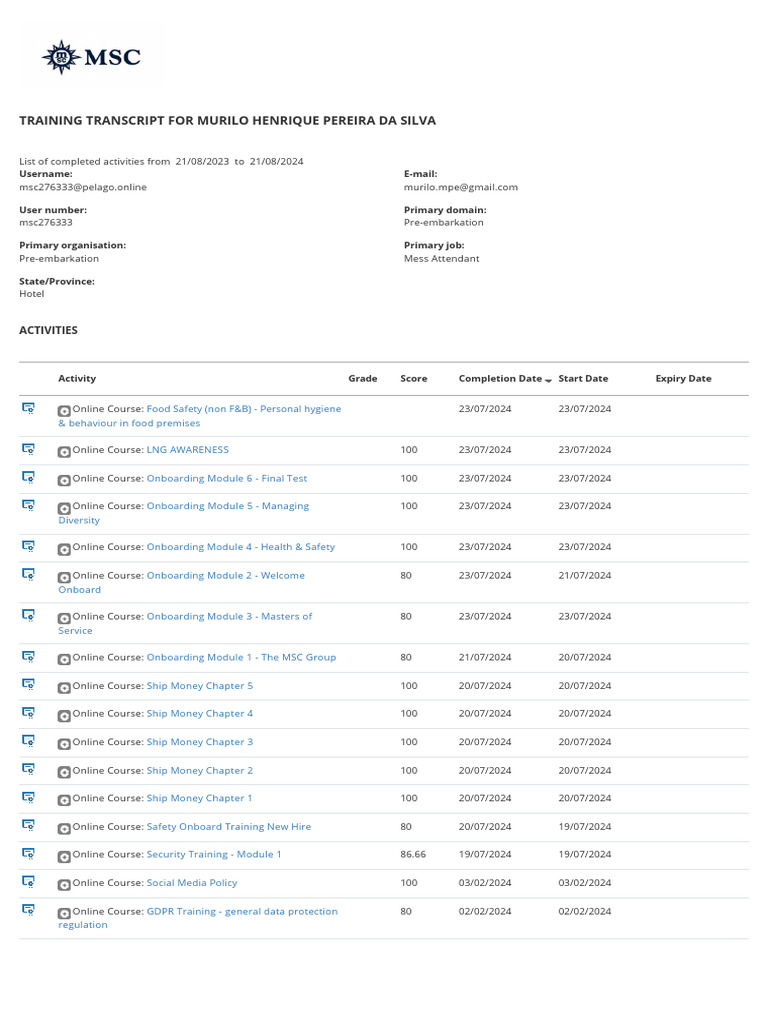Image resolution: width=768 pixels, height=1024 pixels.
Task: Click the score 86.66 value
Action: click(x=413, y=854)
